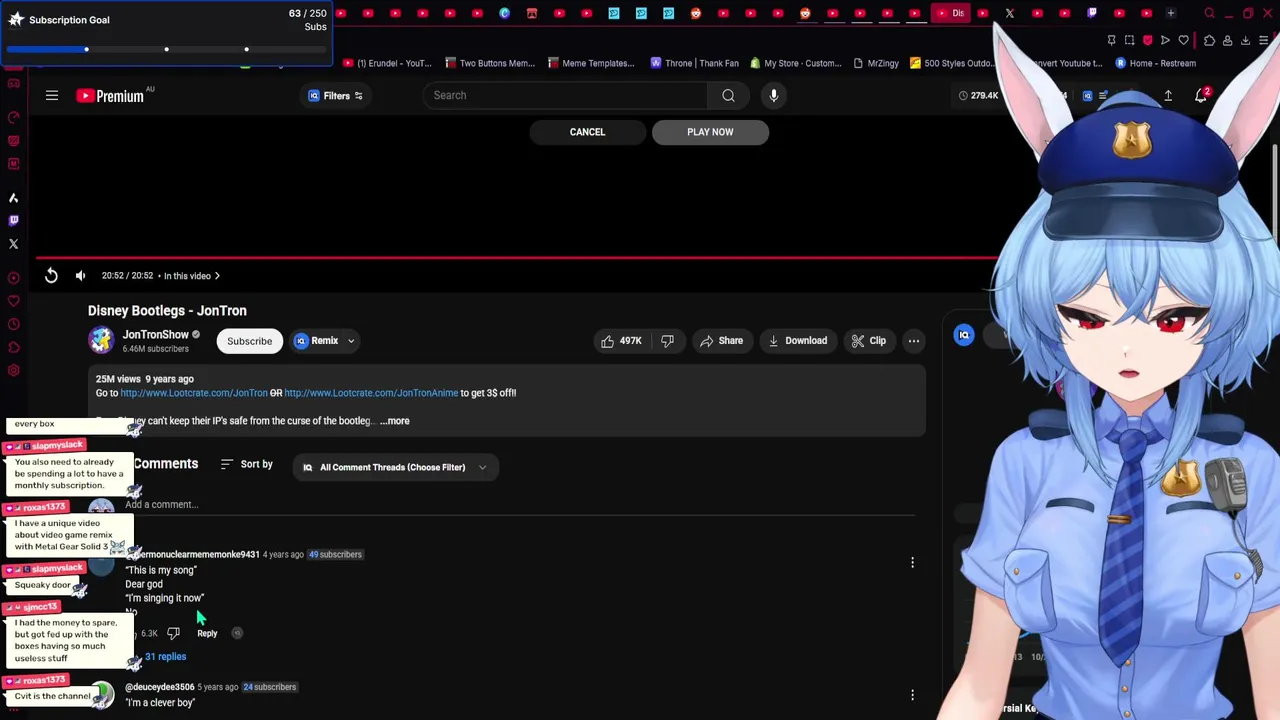Switch to the X (Twitter) browser tab
The width and height of the screenshot is (1280, 720).
pos(1010,13)
